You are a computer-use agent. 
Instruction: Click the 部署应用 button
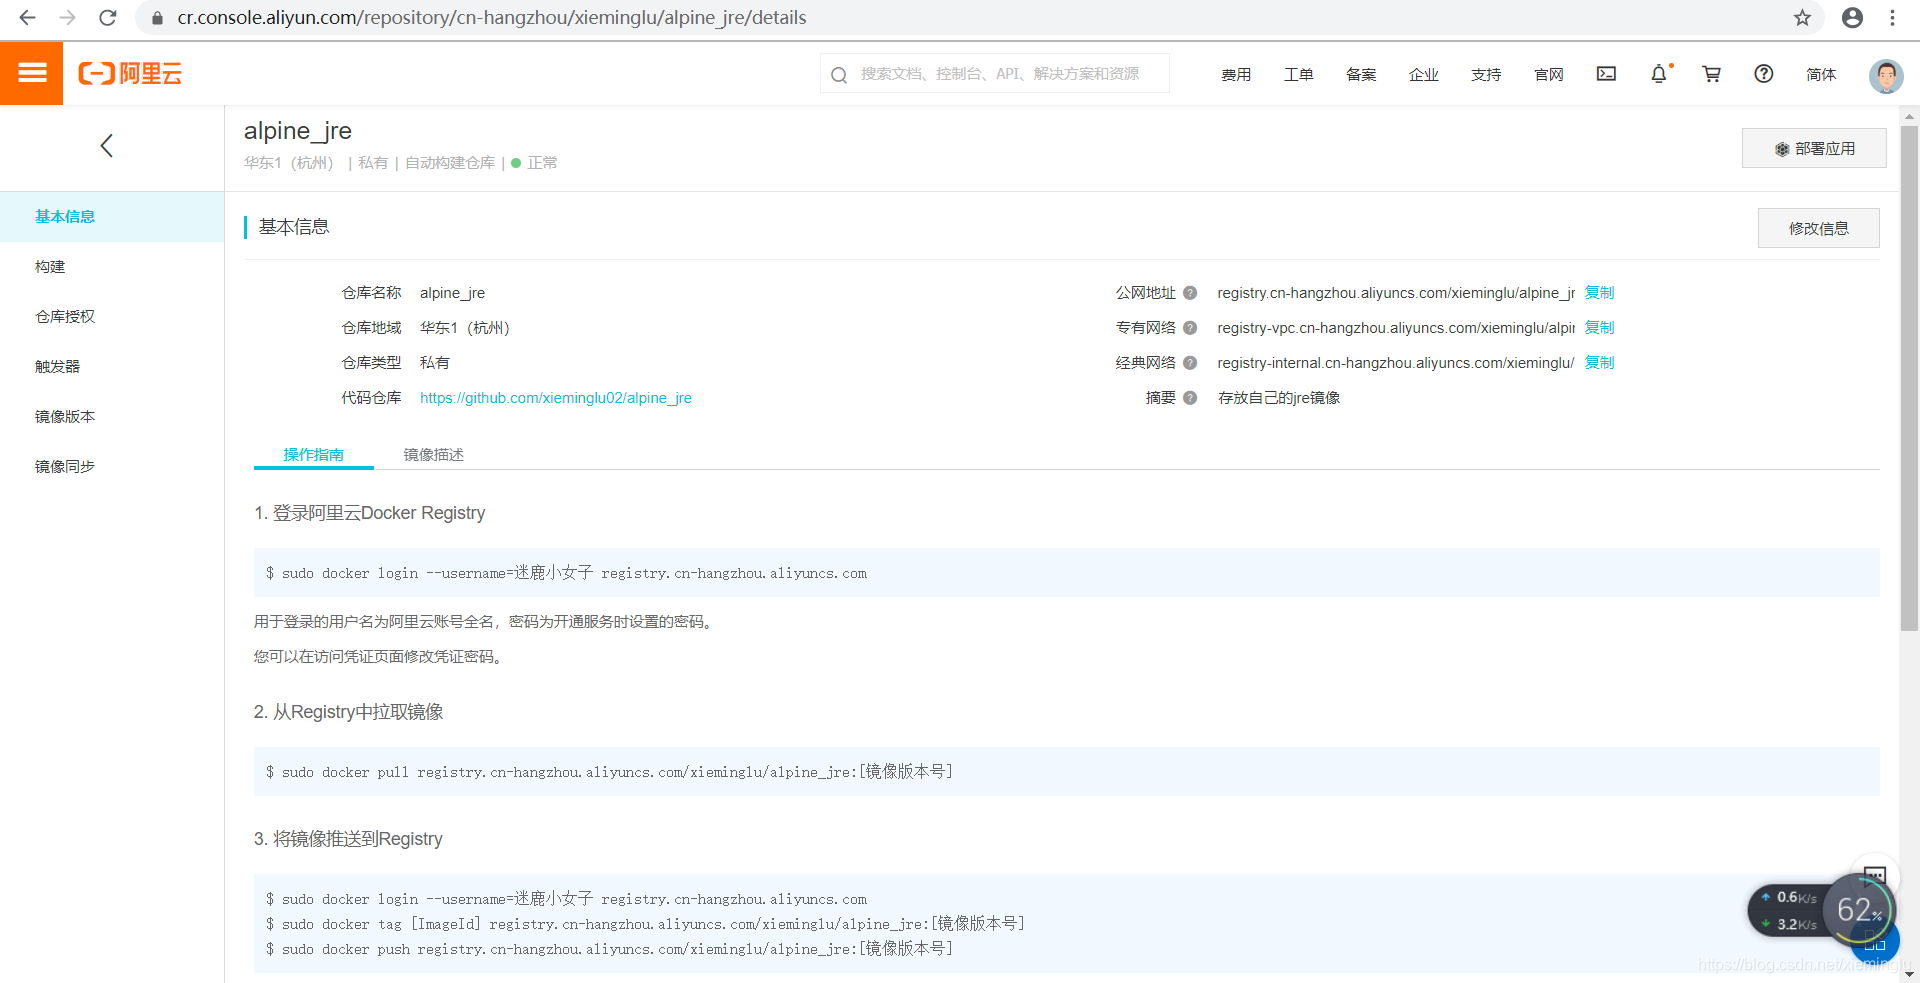1814,148
